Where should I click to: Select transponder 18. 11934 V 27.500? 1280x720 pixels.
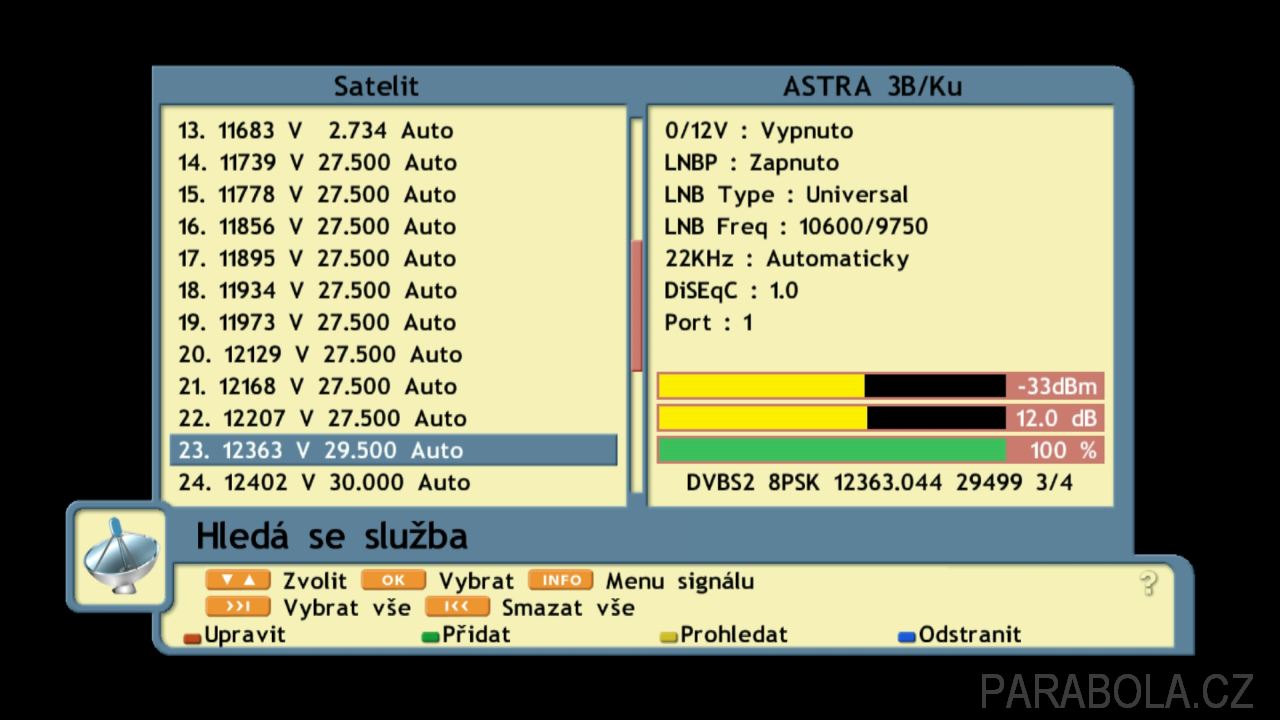click(x=393, y=290)
